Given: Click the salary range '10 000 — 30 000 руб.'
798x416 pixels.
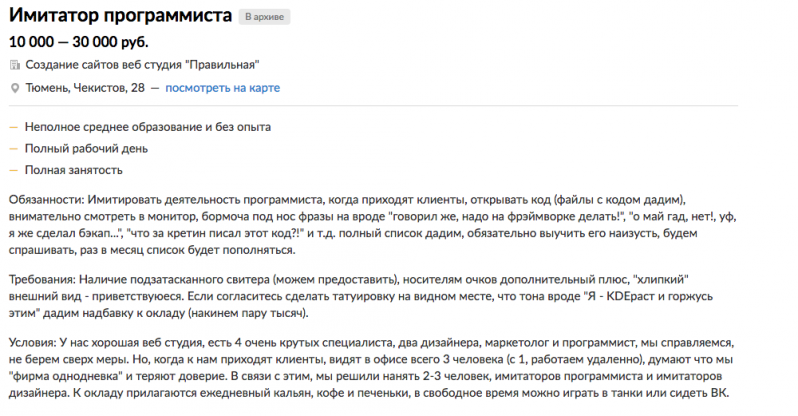Looking at the screenshot, I should [78, 41].
